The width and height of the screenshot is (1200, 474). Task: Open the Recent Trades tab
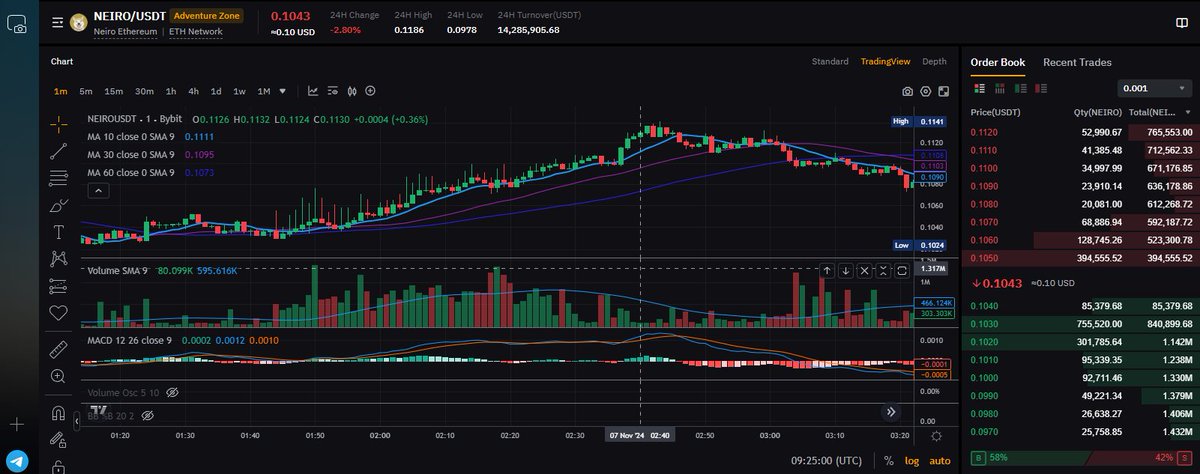tap(1077, 62)
